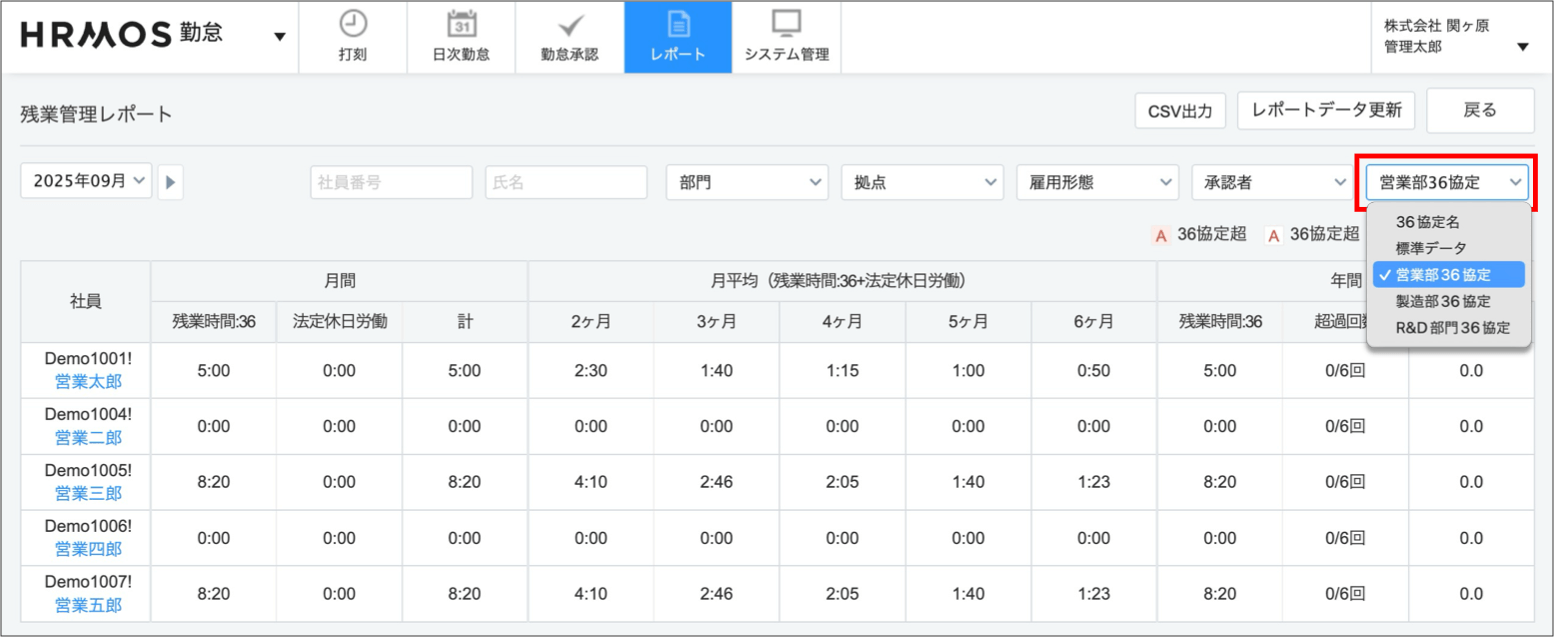This screenshot has width=1554, height=637.
Task: Open the 承認者 filter dropdown
Action: coord(1272,182)
